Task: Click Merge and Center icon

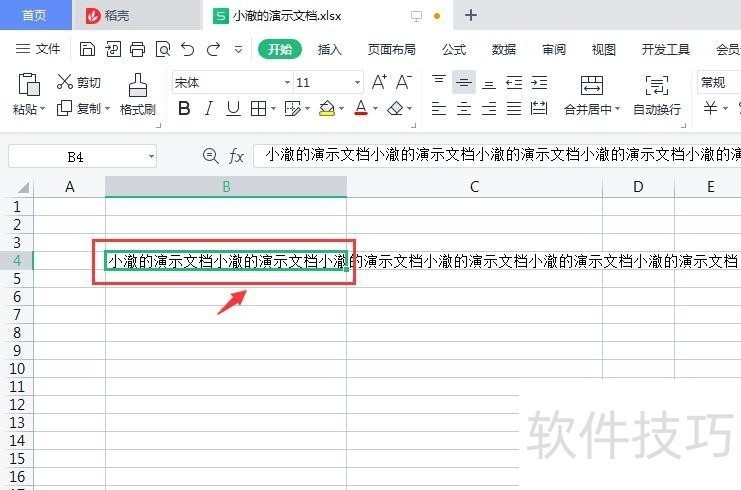Action: pos(592,85)
